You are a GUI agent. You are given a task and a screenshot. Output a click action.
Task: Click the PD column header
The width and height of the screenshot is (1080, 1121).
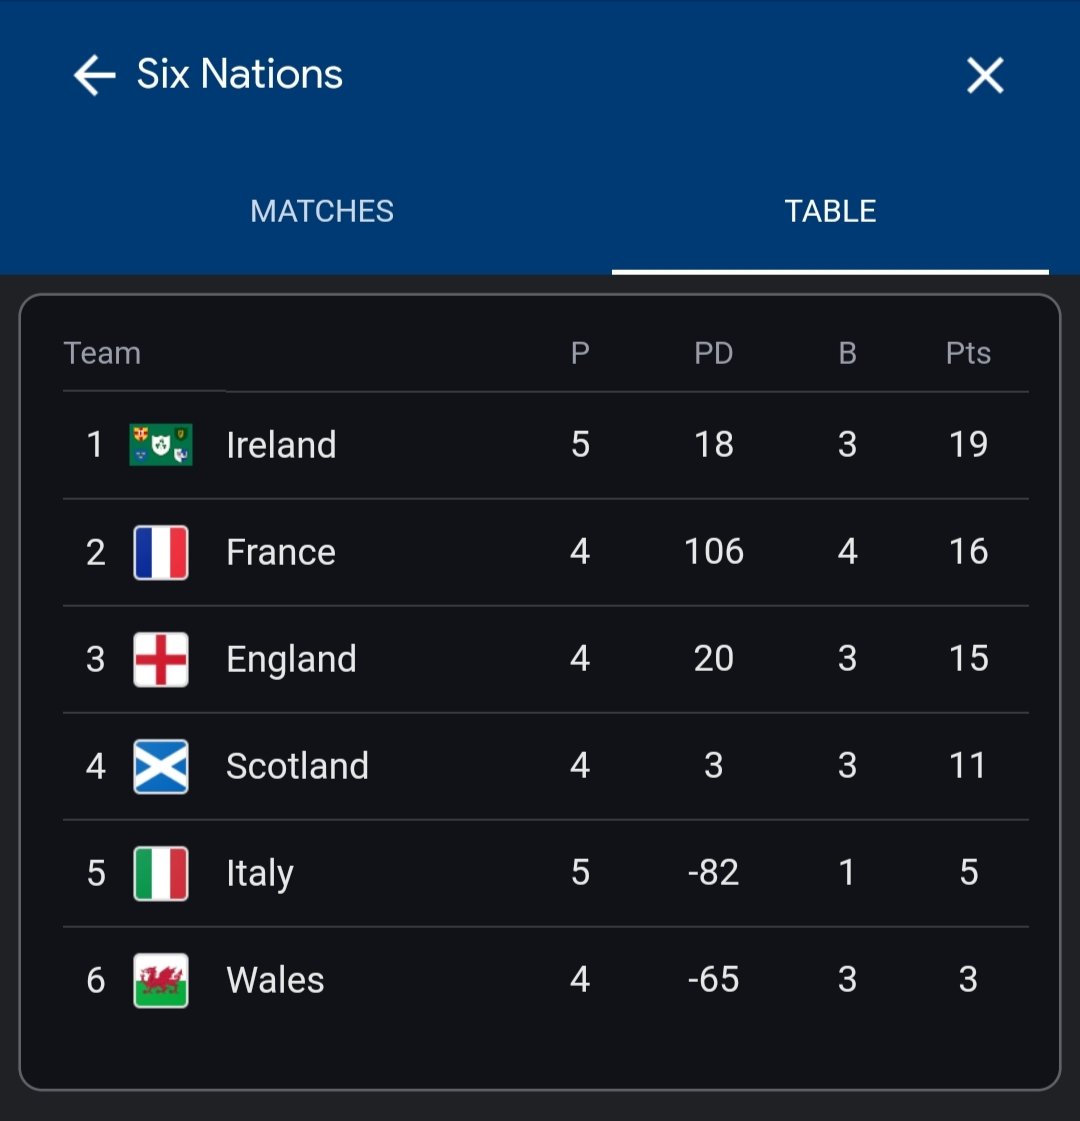(x=713, y=353)
